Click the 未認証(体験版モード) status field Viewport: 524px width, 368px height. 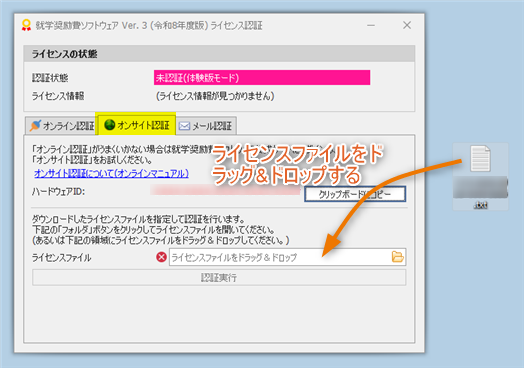pyautogui.click(x=262, y=78)
